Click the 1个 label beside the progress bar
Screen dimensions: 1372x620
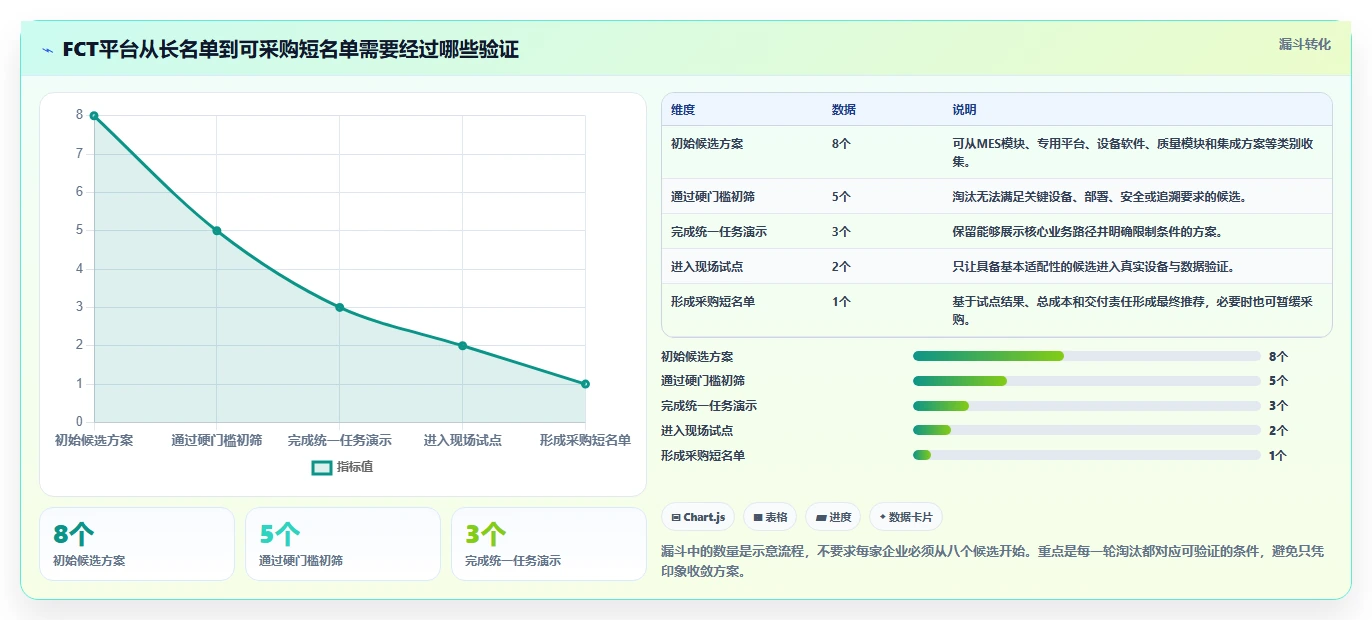coord(1278,455)
